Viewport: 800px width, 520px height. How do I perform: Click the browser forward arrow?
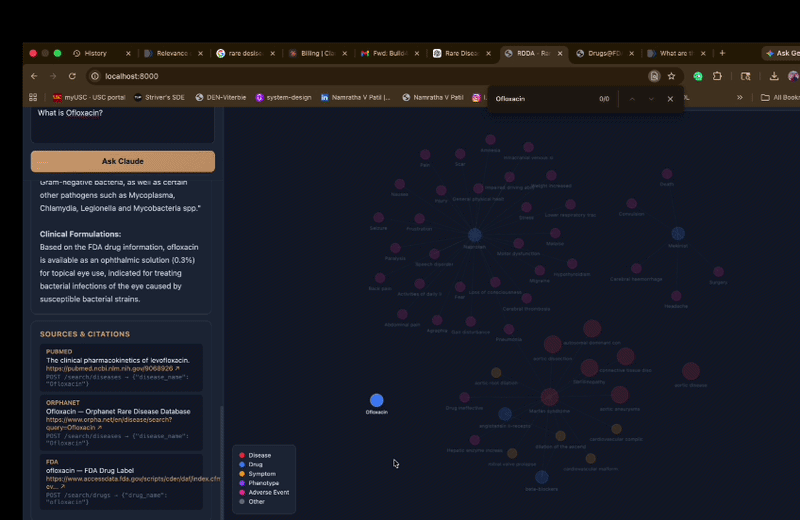coord(53,76)
